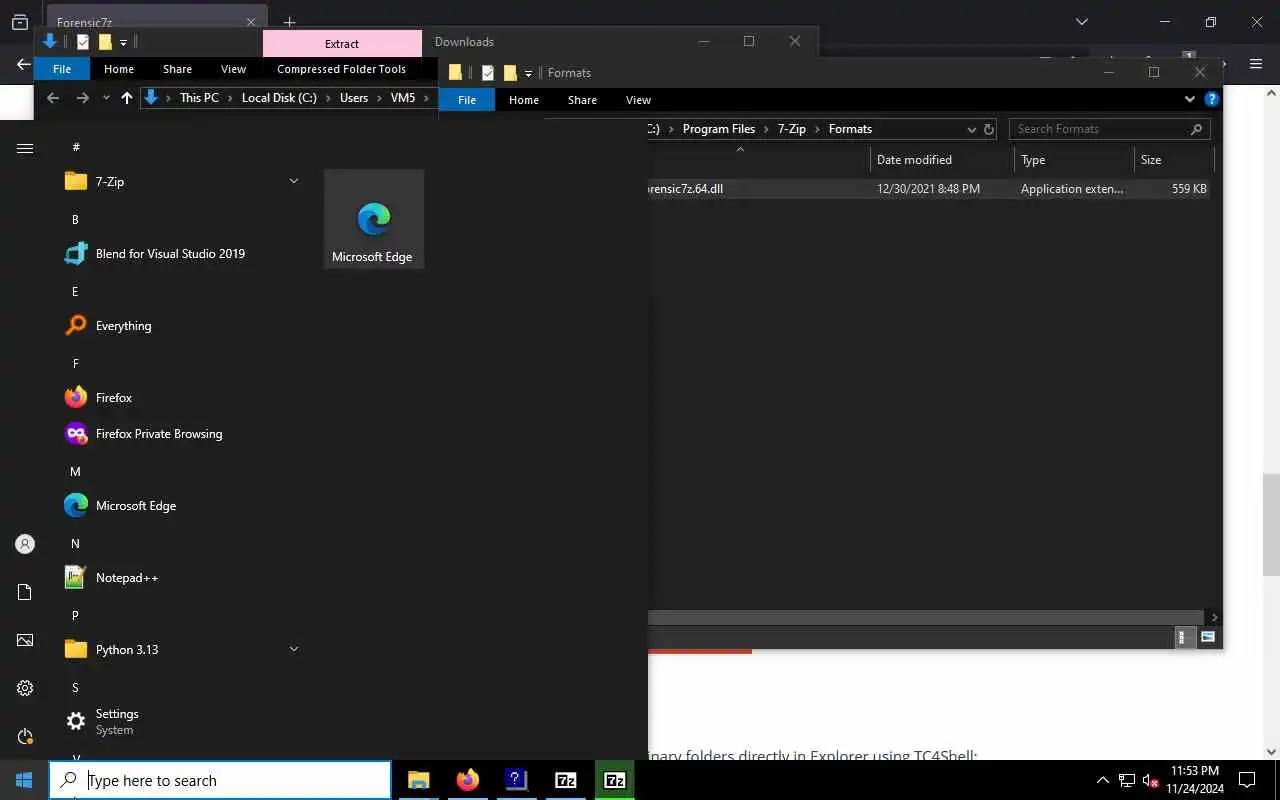Click the browser vertical scrollbar thumb
The width and height of the screenshot is (1280, 800).
coord(1271,525)
